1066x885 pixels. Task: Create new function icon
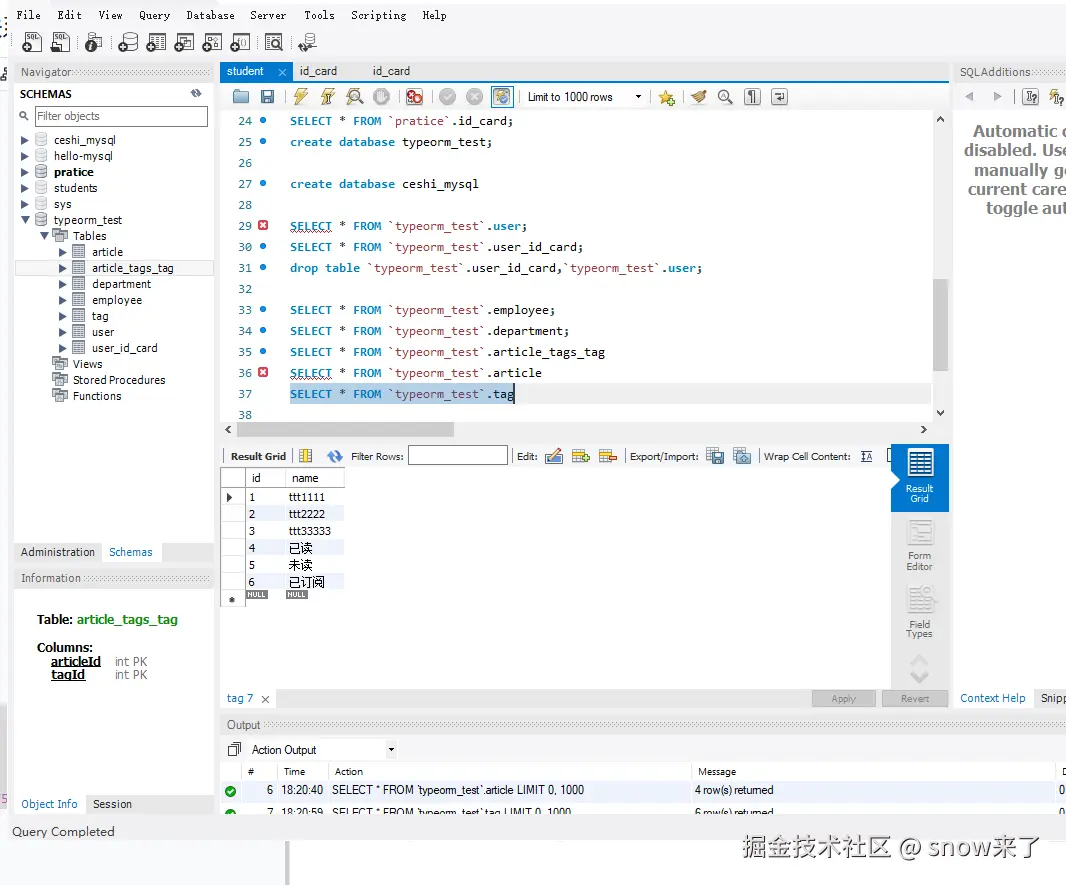tap(239, 42)
